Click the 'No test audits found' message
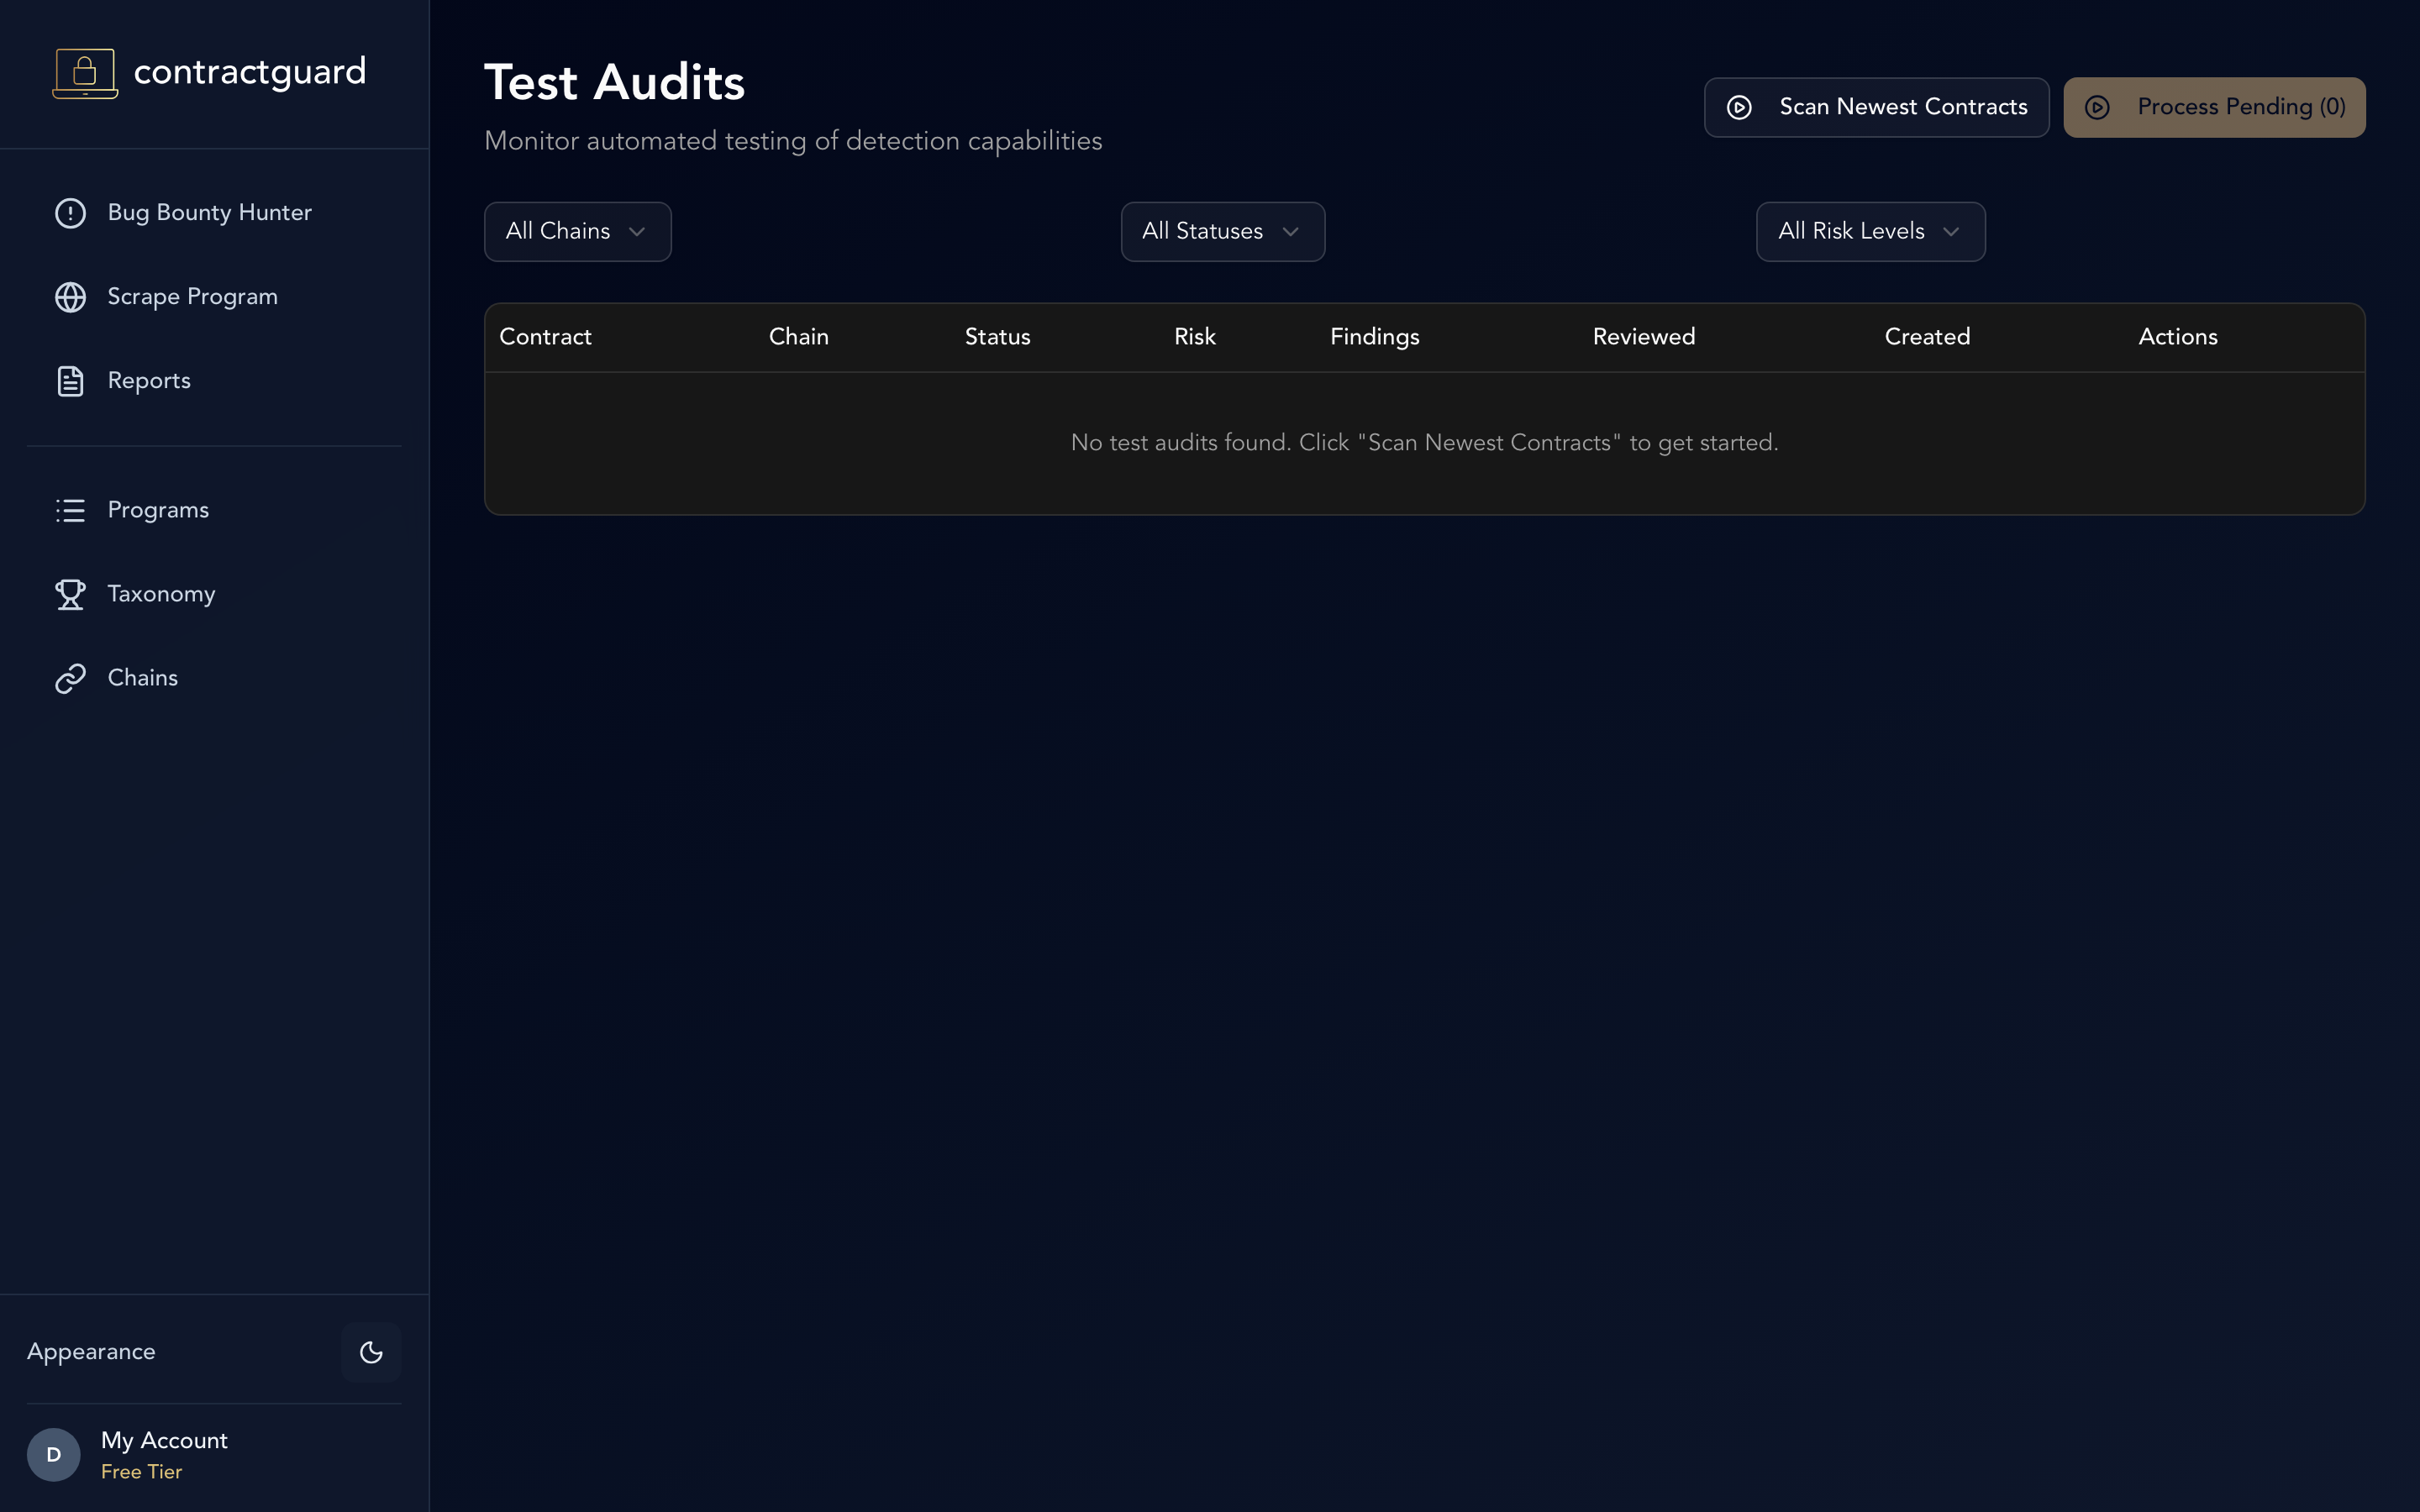Image resolution: width=2420 pixels, height=1512 pixels. 1425,443
